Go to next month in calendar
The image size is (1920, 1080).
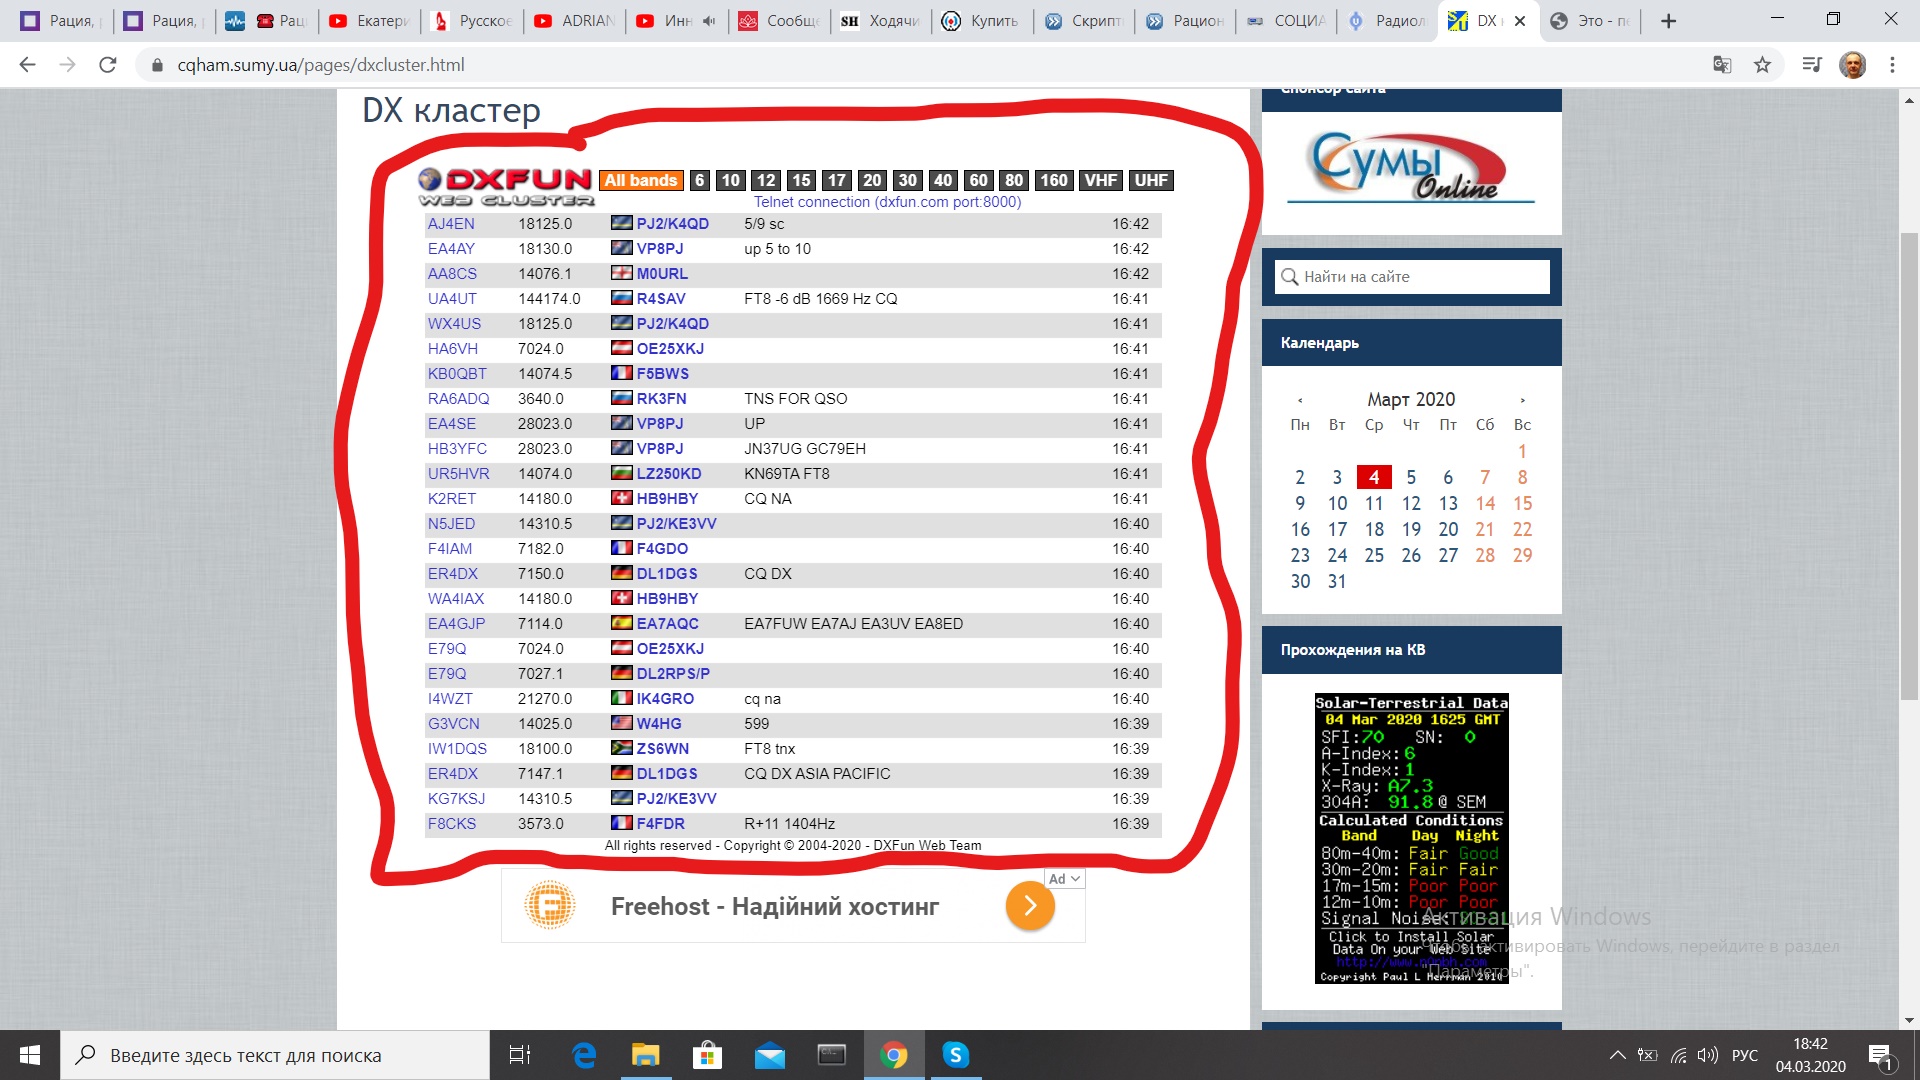[x=1523, y=400]
